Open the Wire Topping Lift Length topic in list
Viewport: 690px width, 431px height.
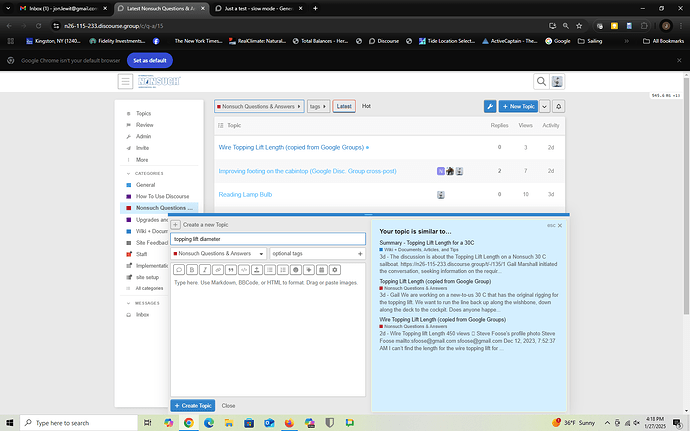[x=291, y=147]
